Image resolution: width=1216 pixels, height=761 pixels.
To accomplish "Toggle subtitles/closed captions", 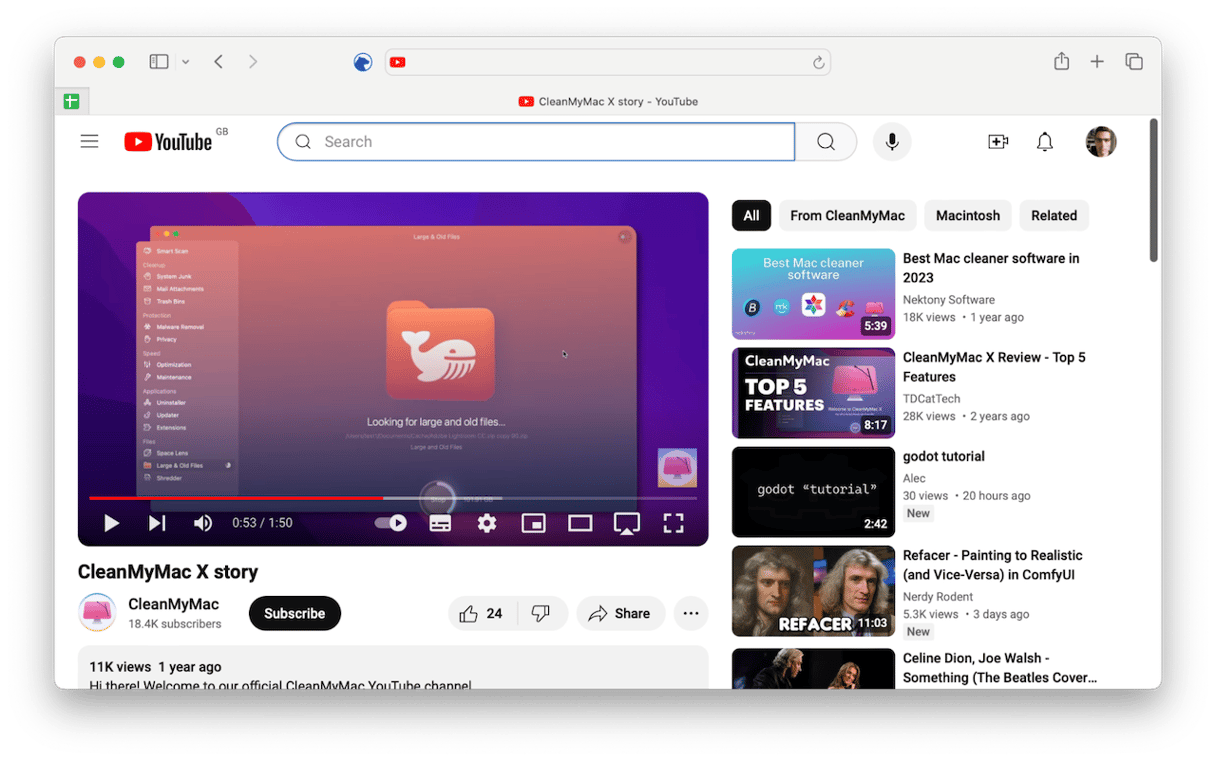I will (440, 523).
